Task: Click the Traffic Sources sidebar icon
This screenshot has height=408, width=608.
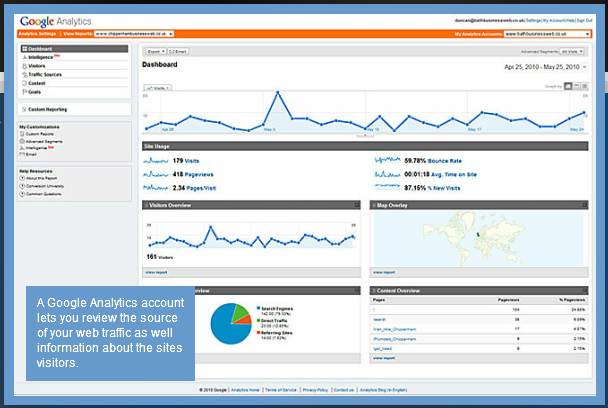Action: (x=24, y=74)
